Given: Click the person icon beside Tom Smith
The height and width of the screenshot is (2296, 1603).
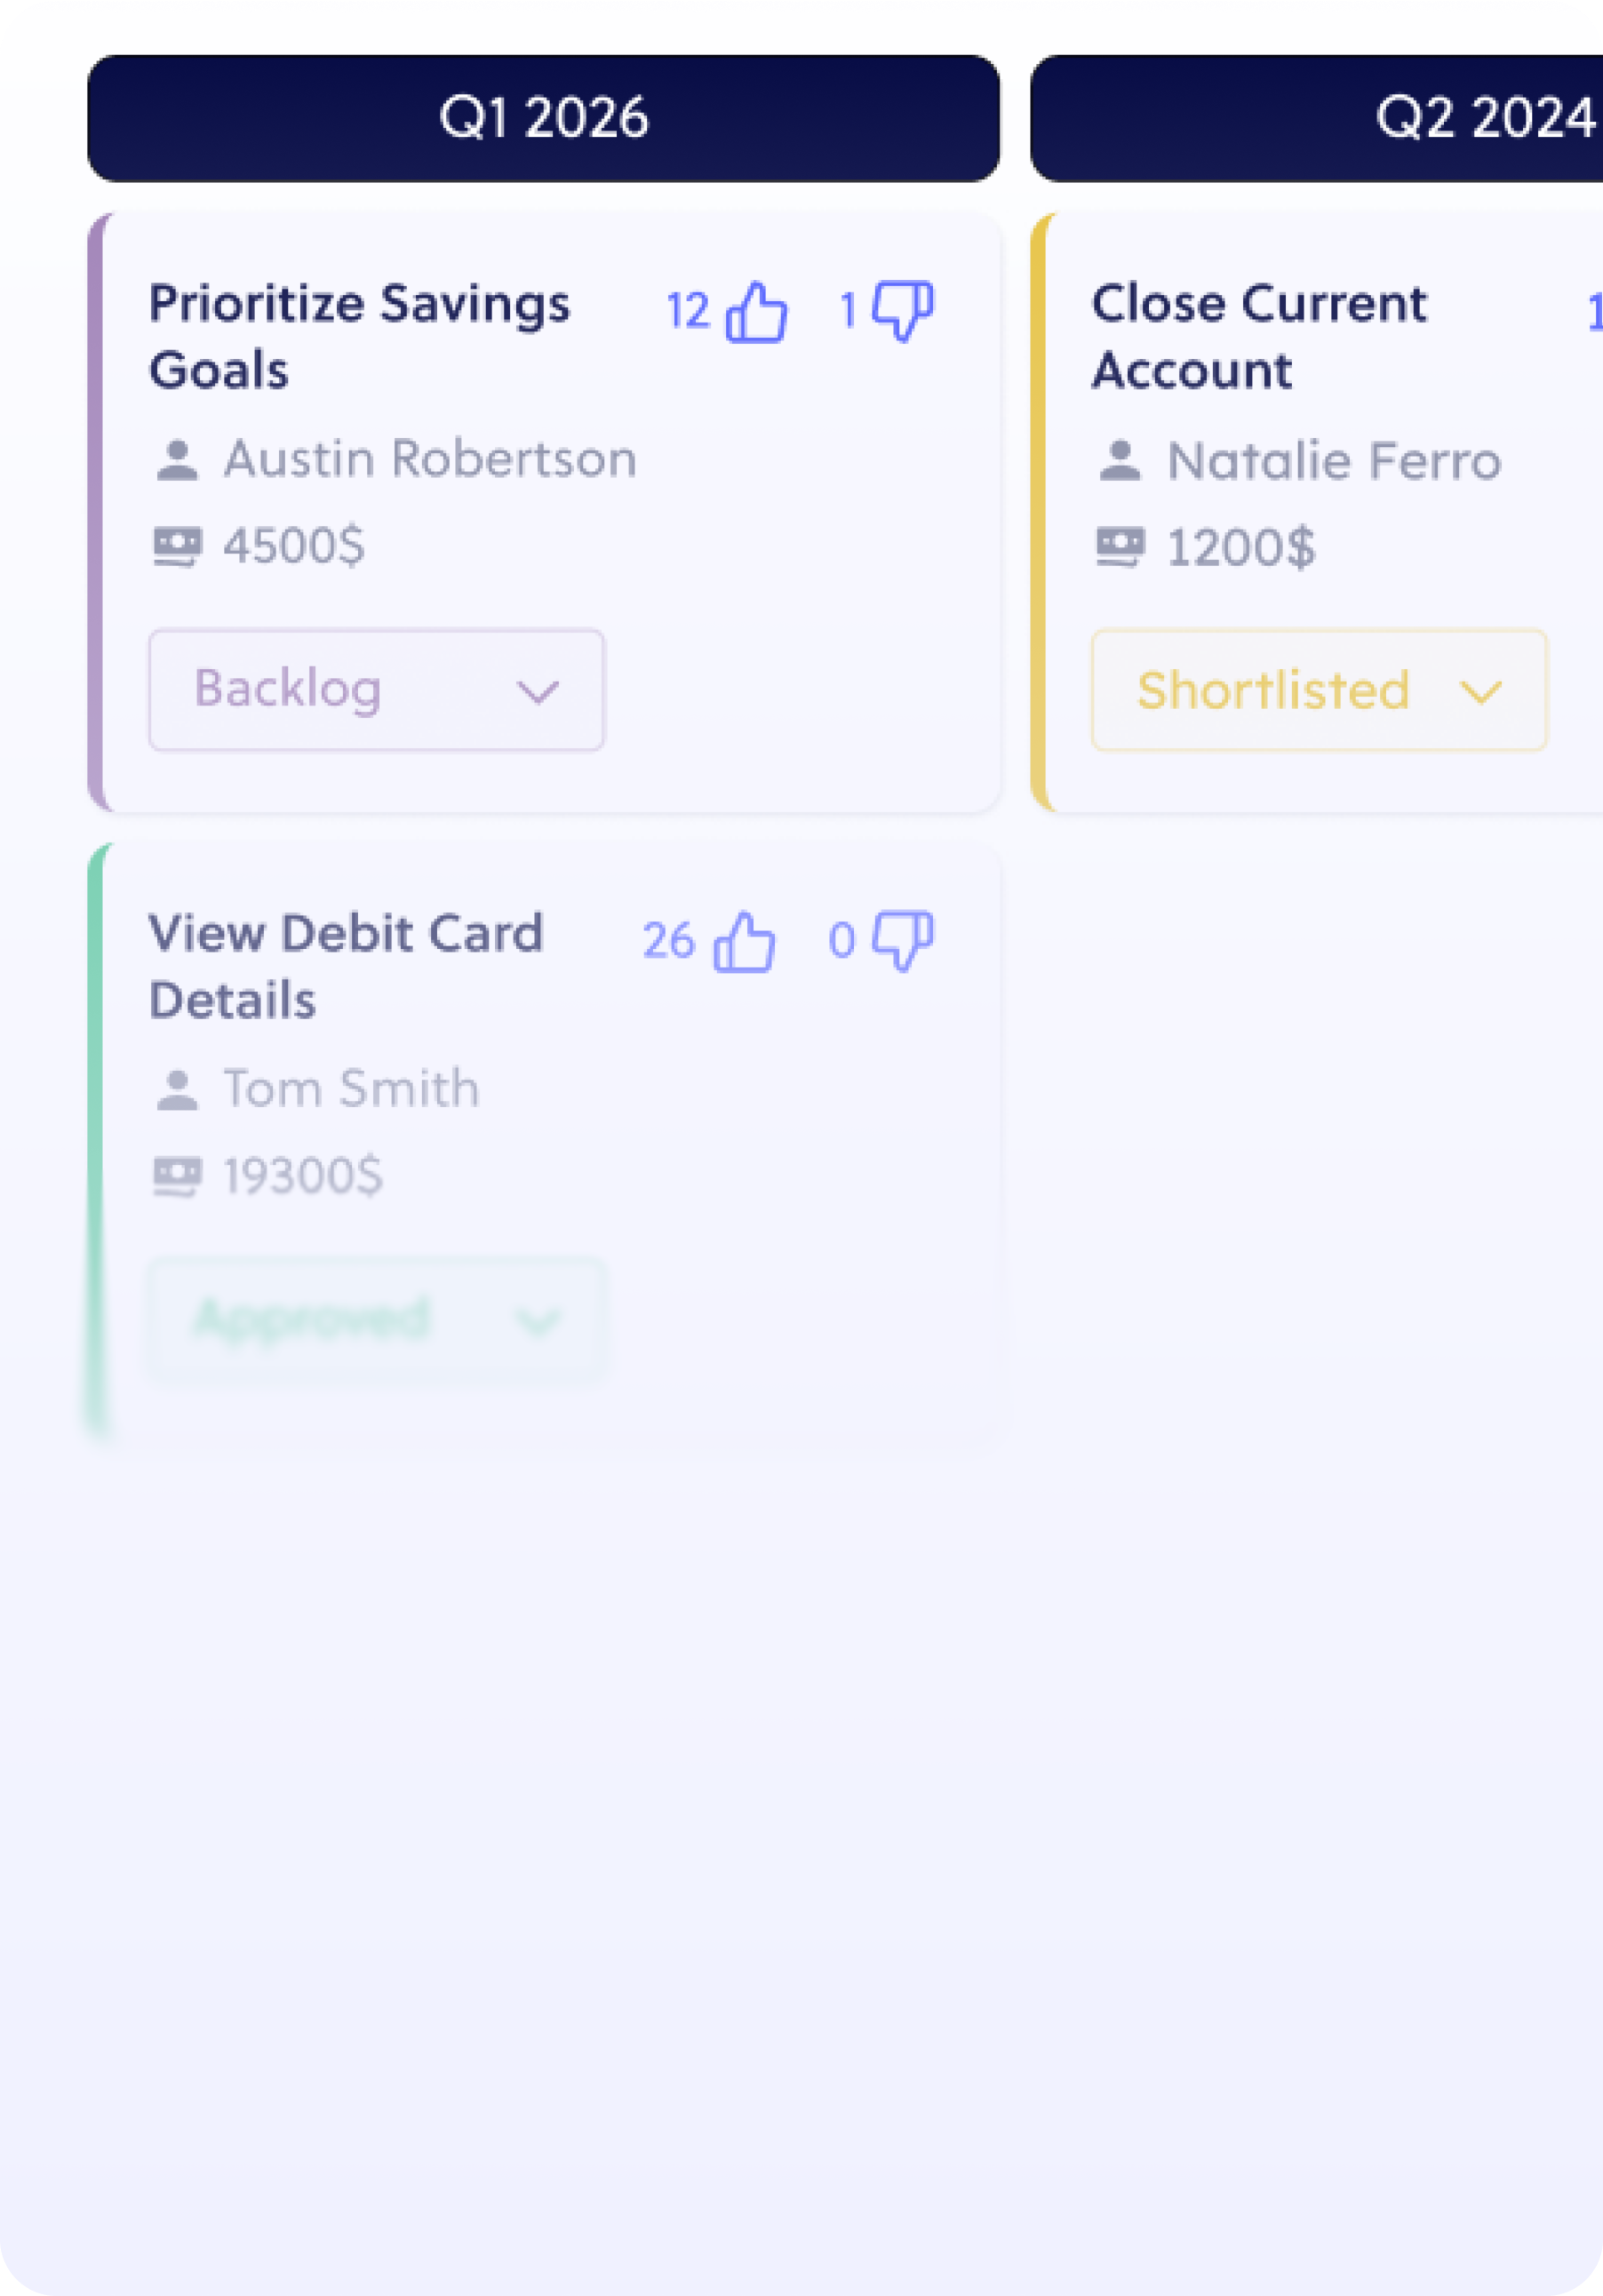Looking at the screenshot, I should 177,1090.
